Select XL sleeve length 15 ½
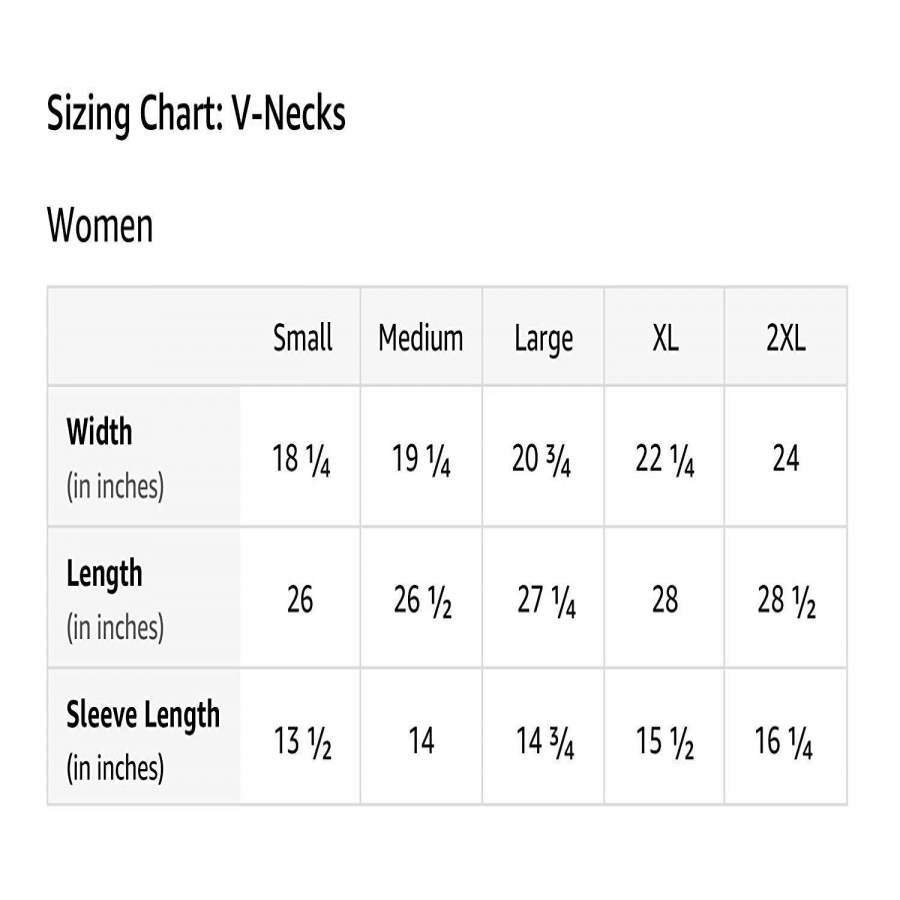This screenshot has width=900, height=900. coord(665,742)
